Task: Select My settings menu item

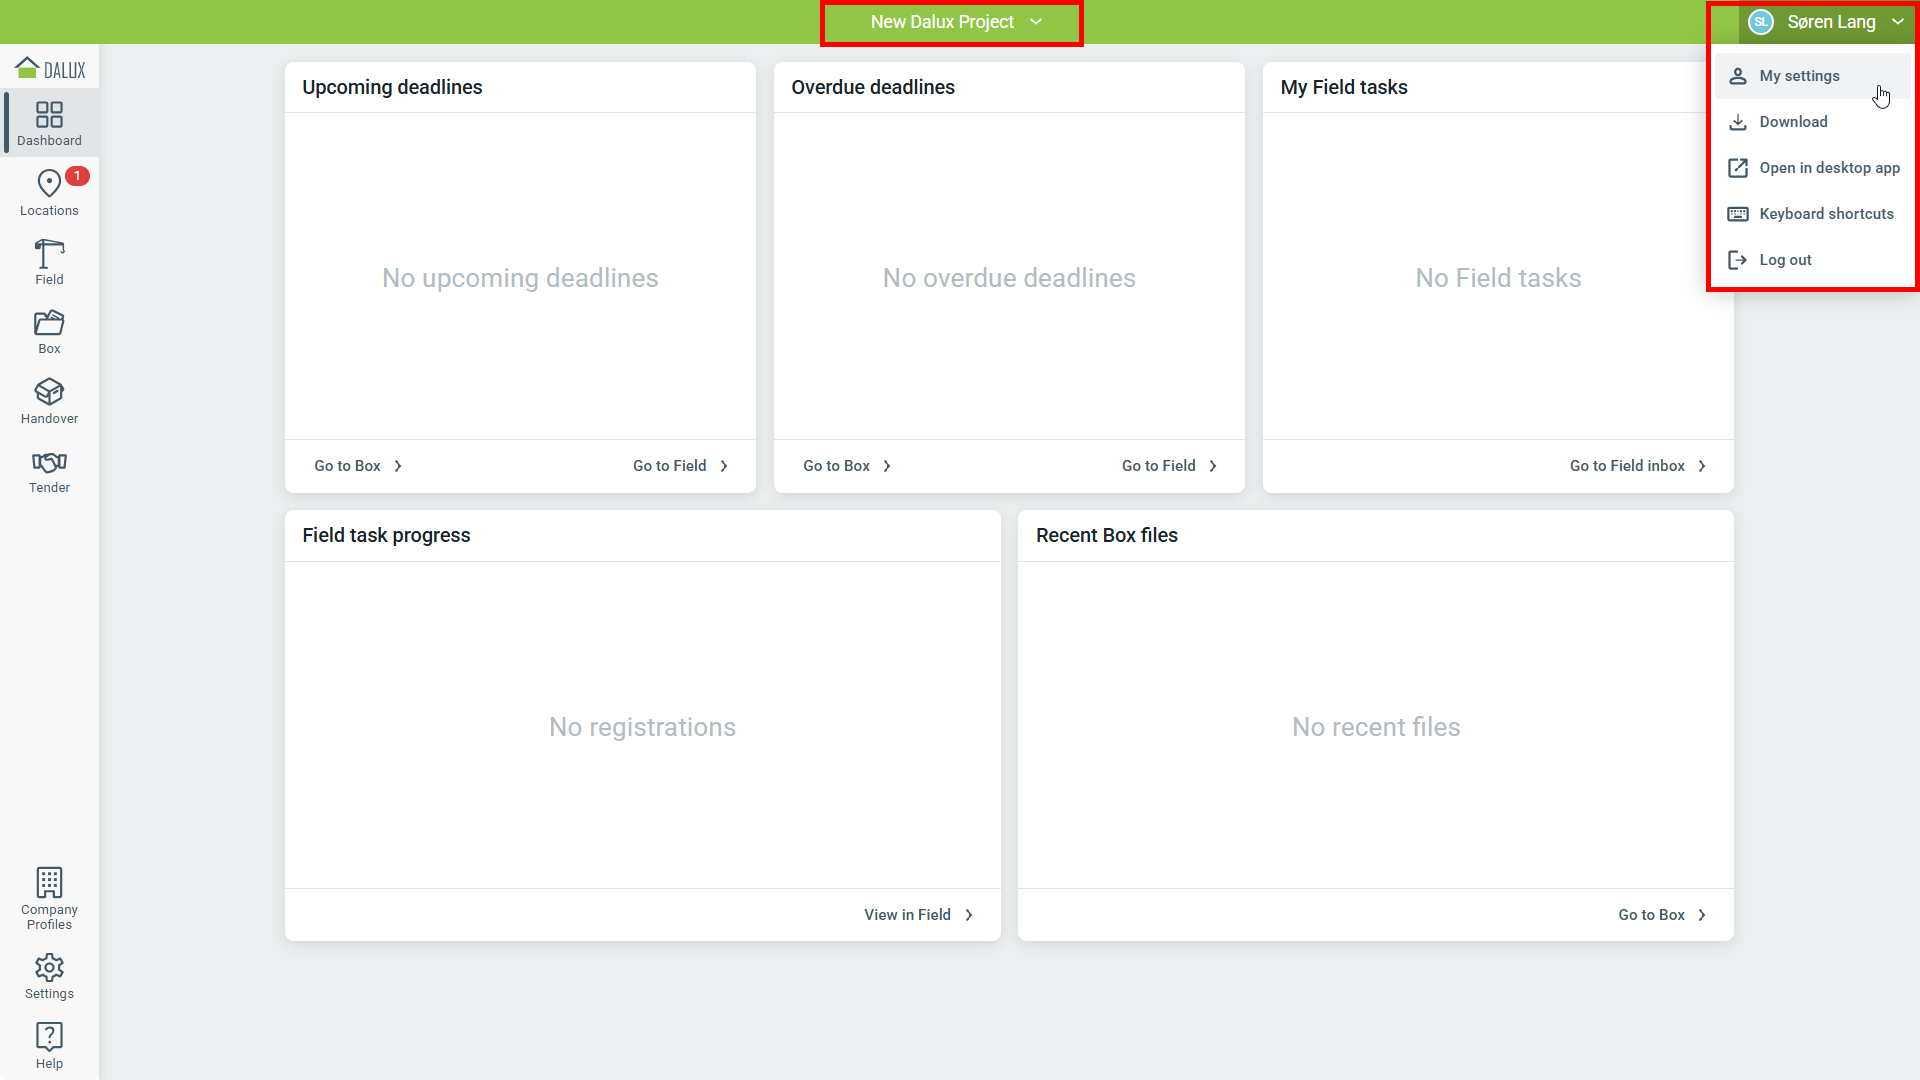Action: click(1798, 76)
